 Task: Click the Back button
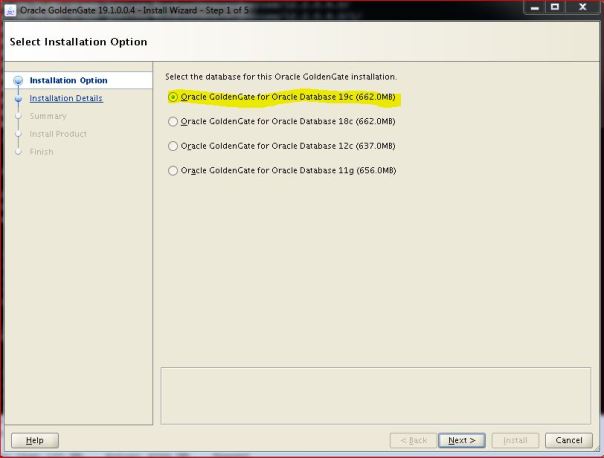(x=413, y=440)
